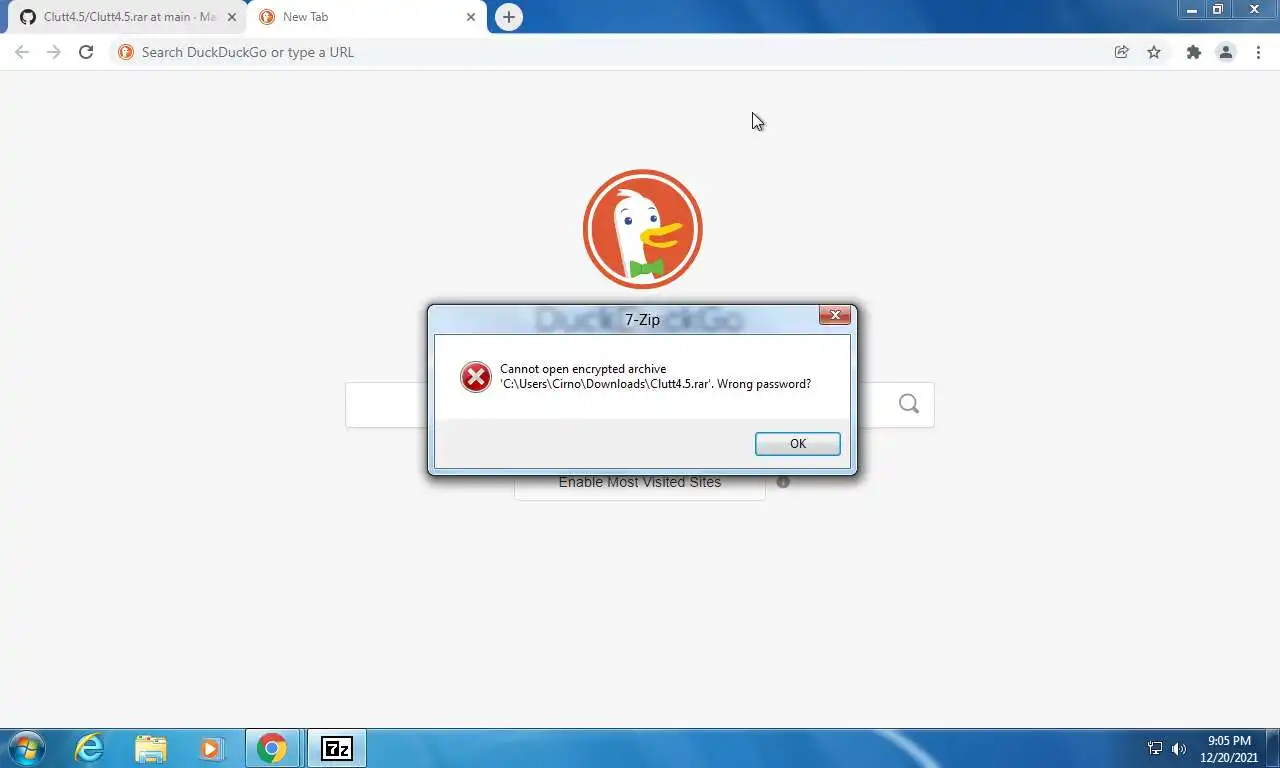Open the Windows Start menu

(26, 748)
